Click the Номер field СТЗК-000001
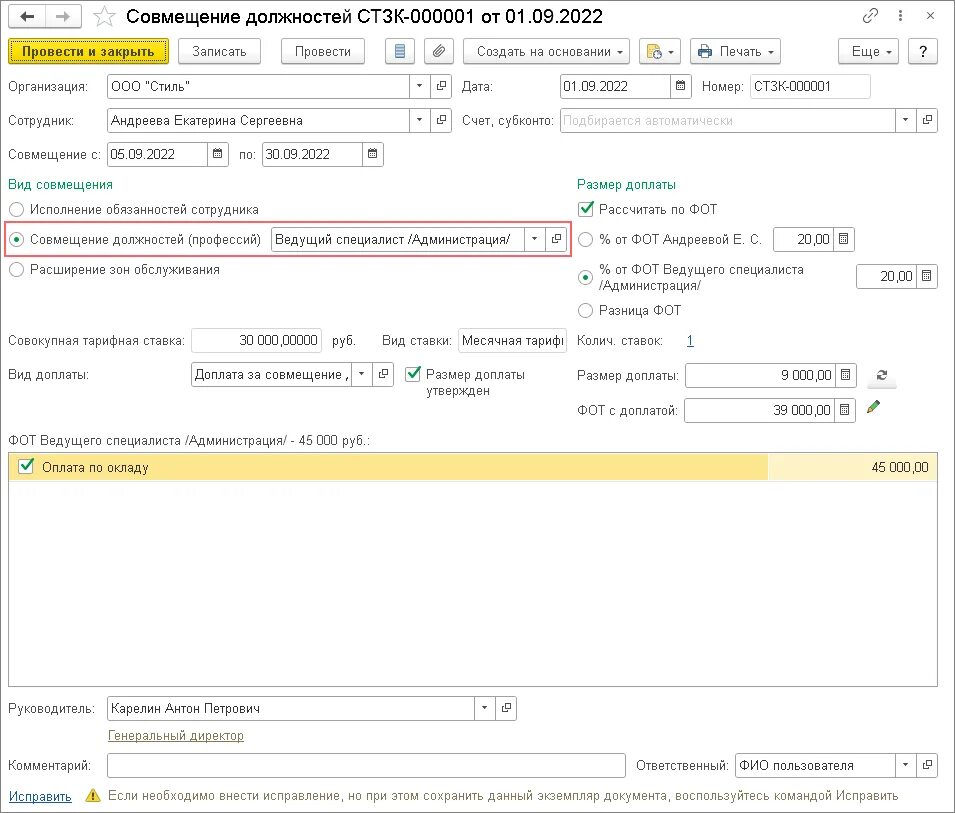 point(810,86)
